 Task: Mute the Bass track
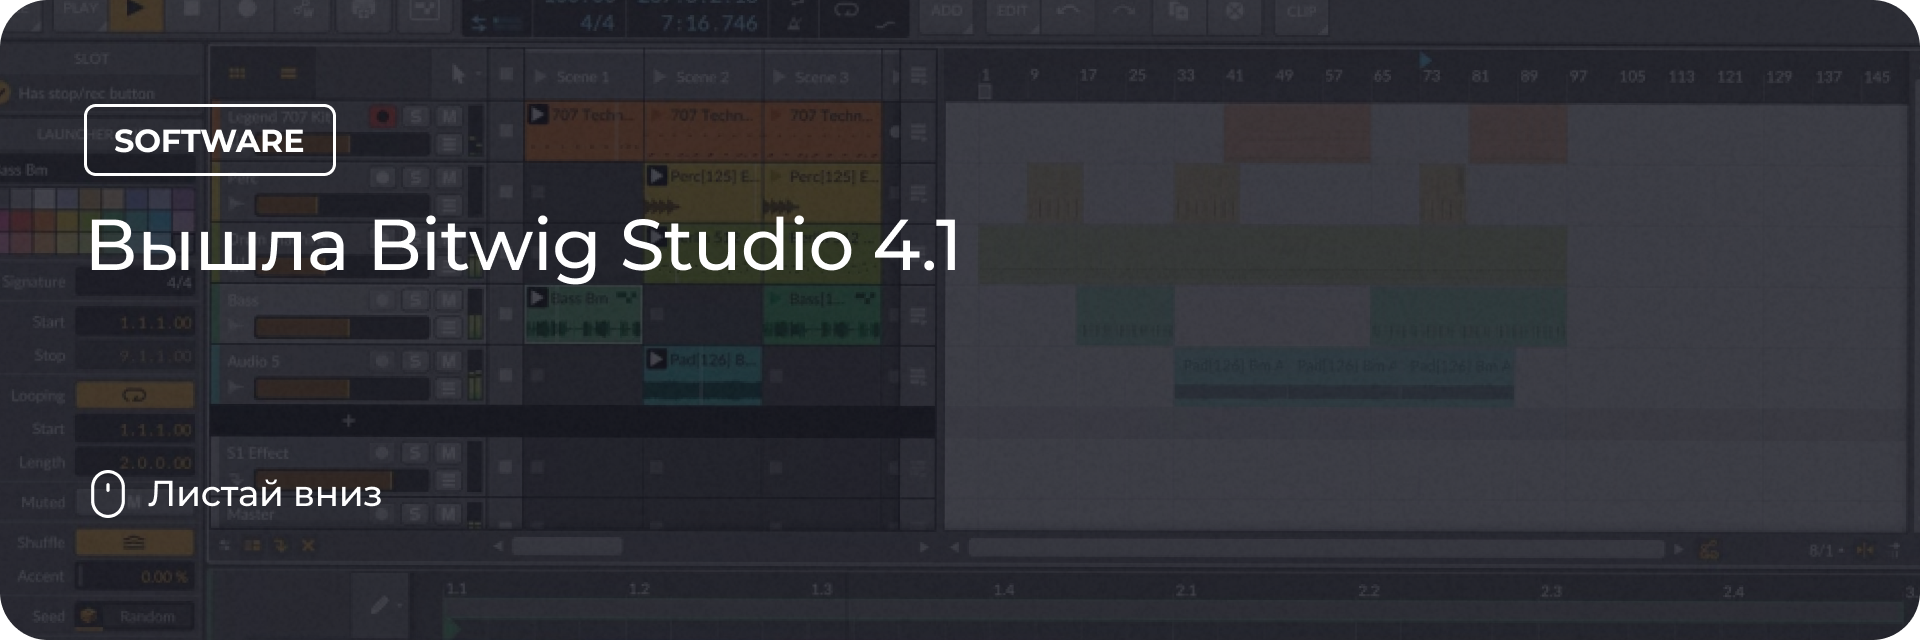click(449, 300)
